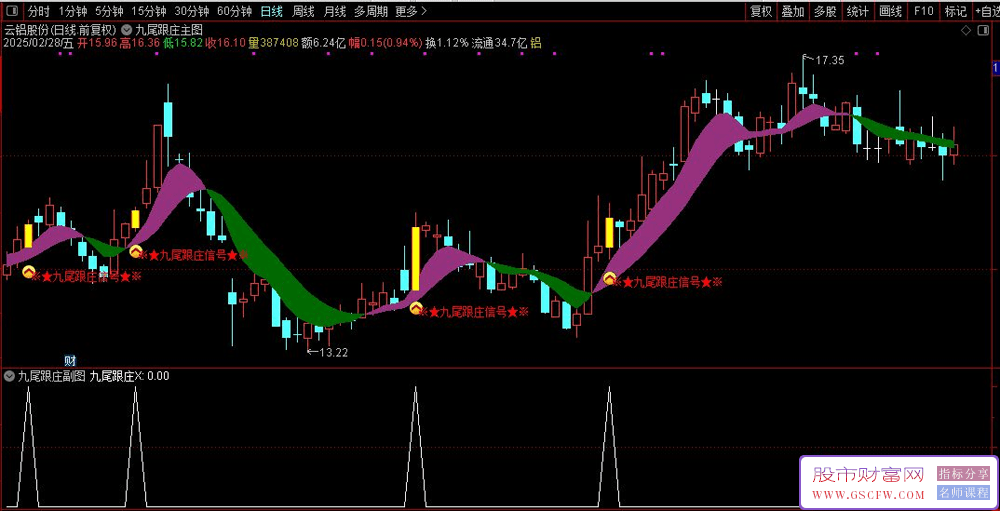
Task: Click the rightmost 九尾跟庄 signal arrow icon
Action: [x=610, y=279]
